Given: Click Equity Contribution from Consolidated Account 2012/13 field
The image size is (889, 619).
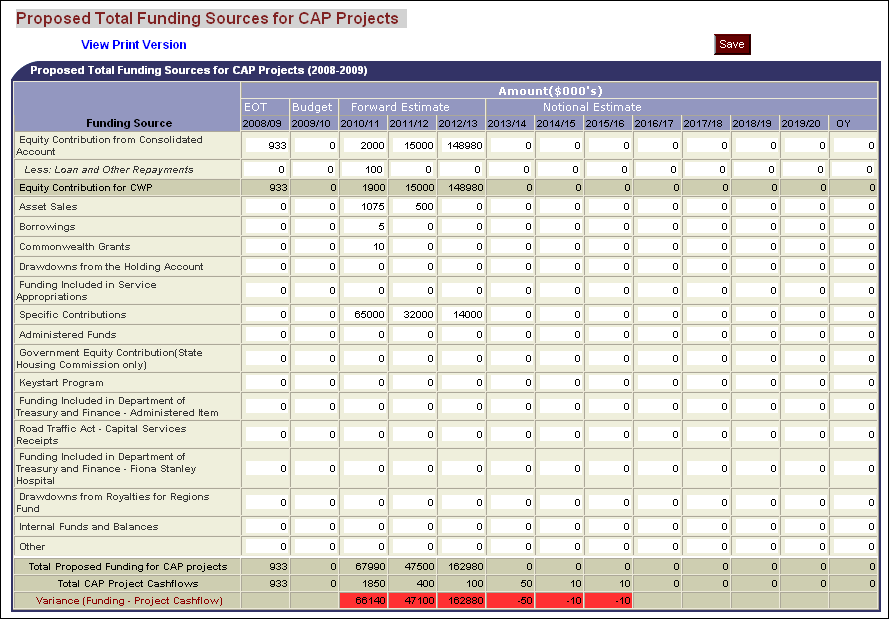Looking at the screenshot, I should tap(461, 146).
